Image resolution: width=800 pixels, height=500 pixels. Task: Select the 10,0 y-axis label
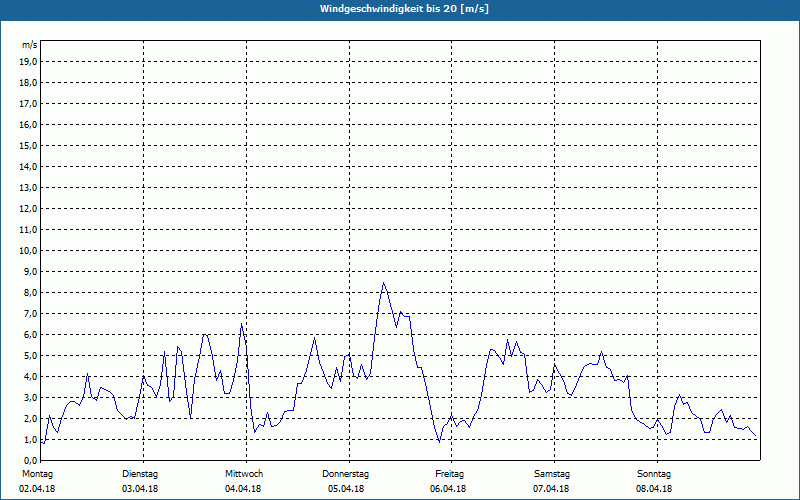29,251
